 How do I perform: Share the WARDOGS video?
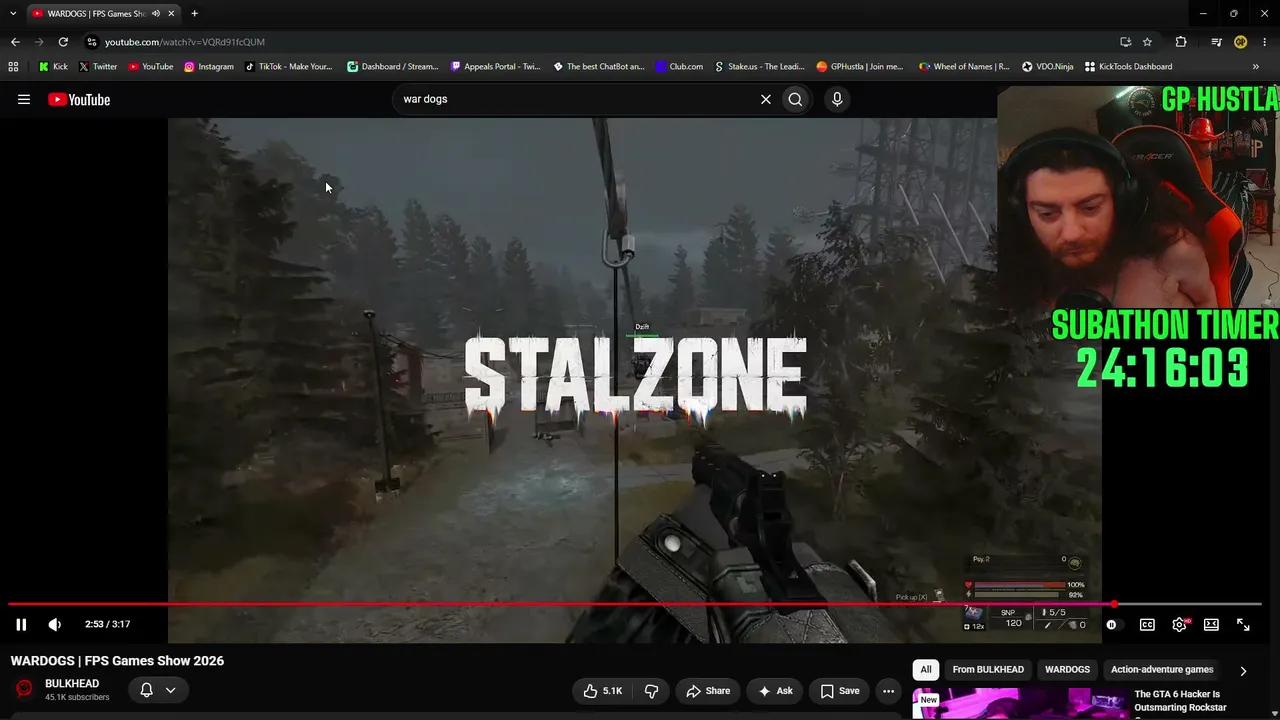coord(709,691)
